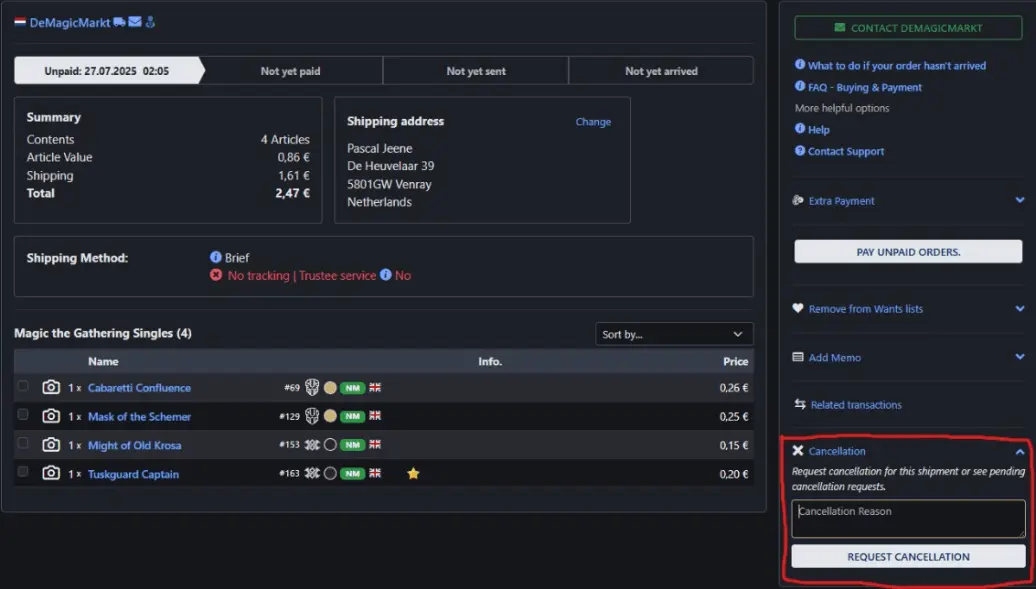This screenshot has height=589, width=1036.
Task: Click the camera icon for Tuskguard Captain
Action: click(51, 474)
